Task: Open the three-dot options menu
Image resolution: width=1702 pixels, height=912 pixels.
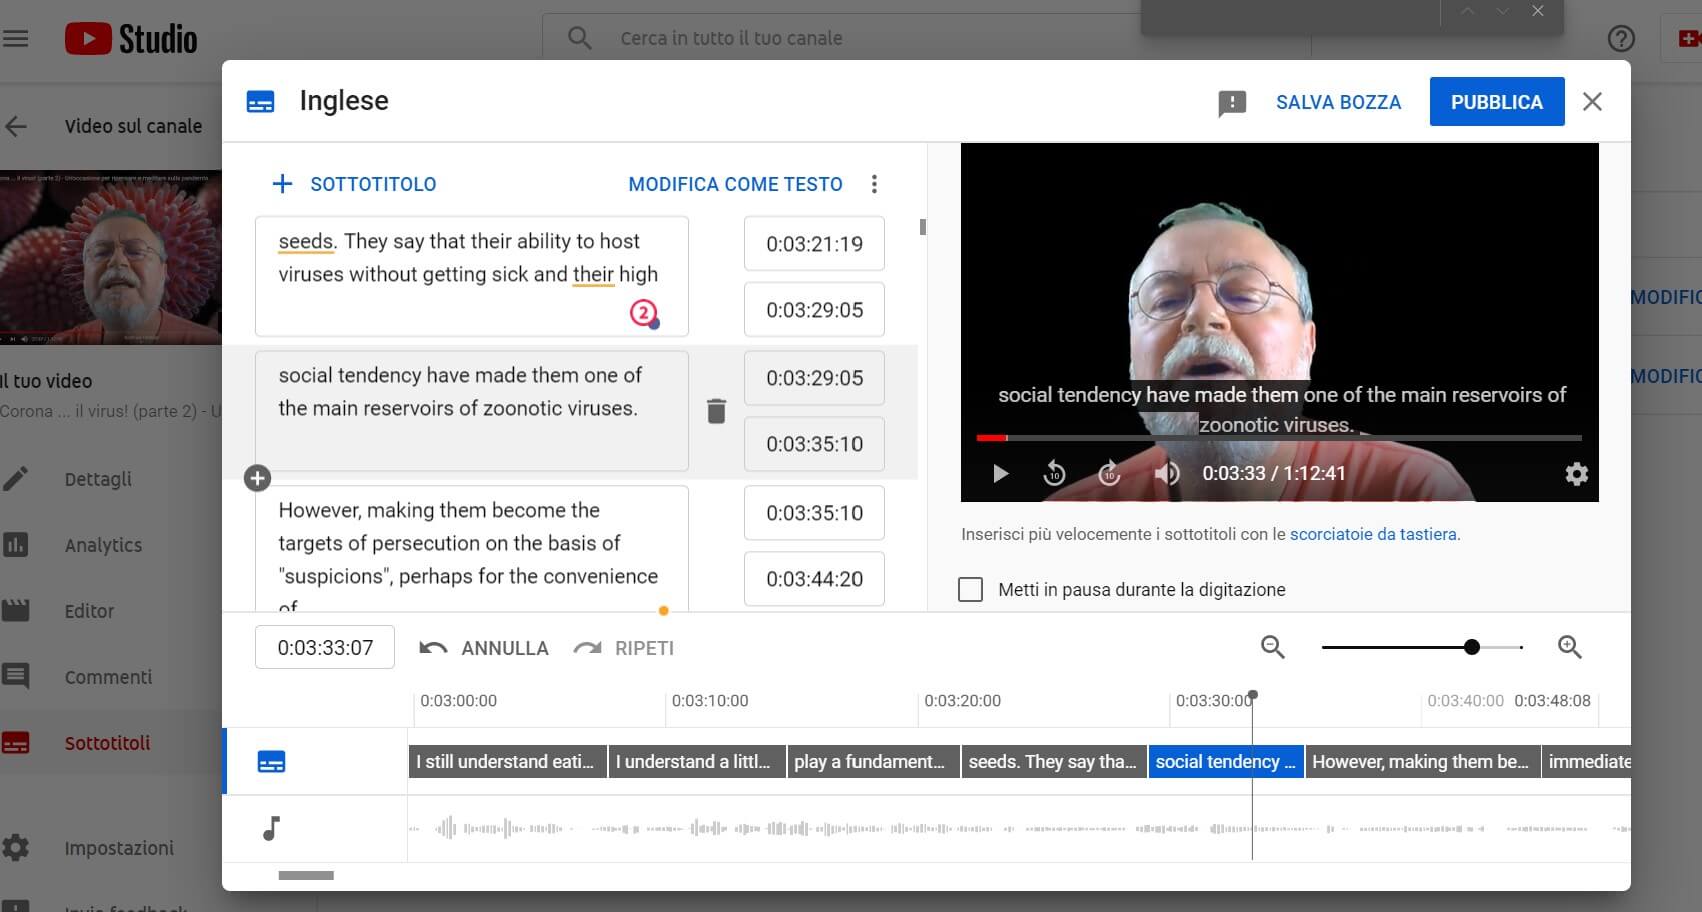Action: (874, 184)
